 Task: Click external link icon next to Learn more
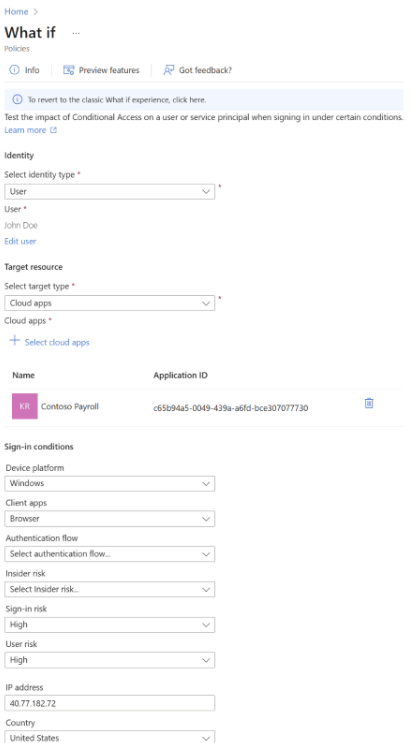click(54, 130)
